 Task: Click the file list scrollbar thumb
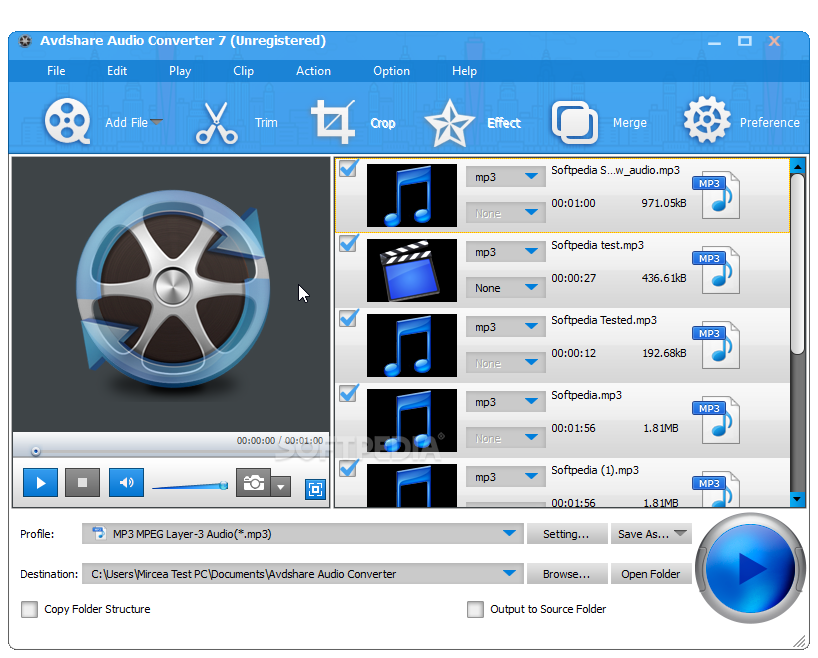797,265
